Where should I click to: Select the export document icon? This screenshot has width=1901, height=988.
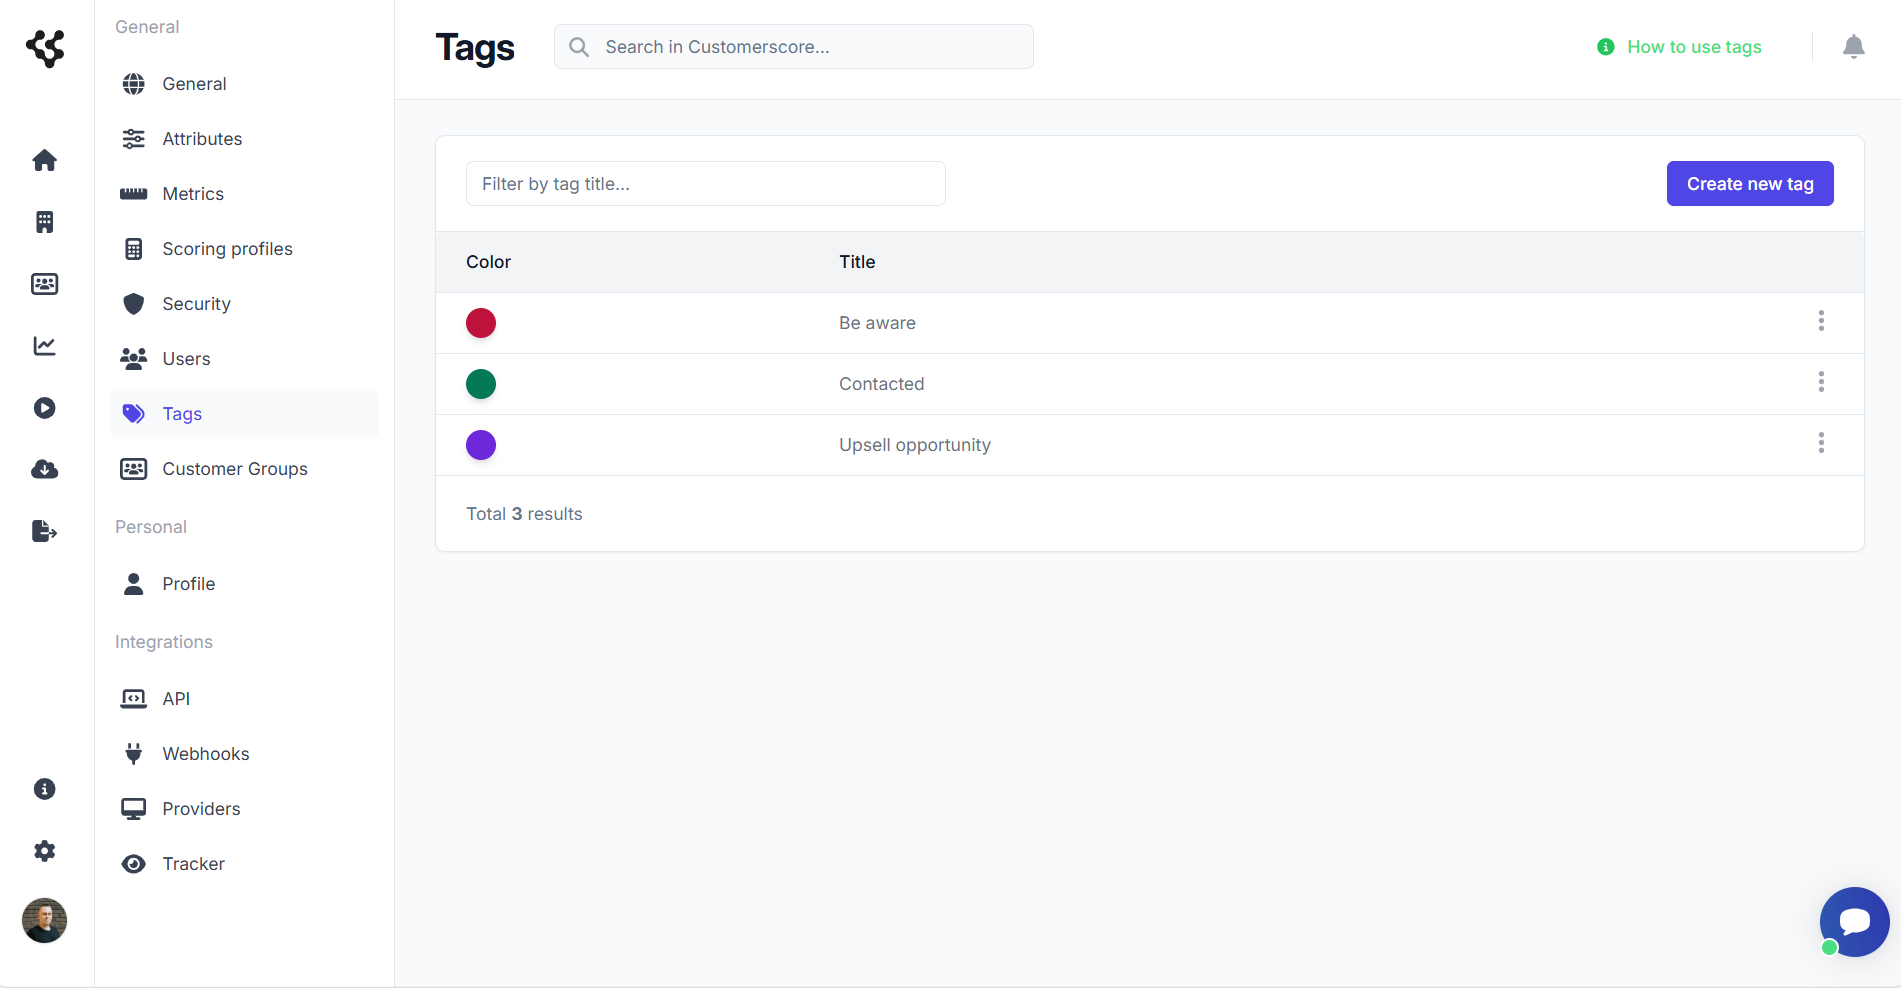45,531
